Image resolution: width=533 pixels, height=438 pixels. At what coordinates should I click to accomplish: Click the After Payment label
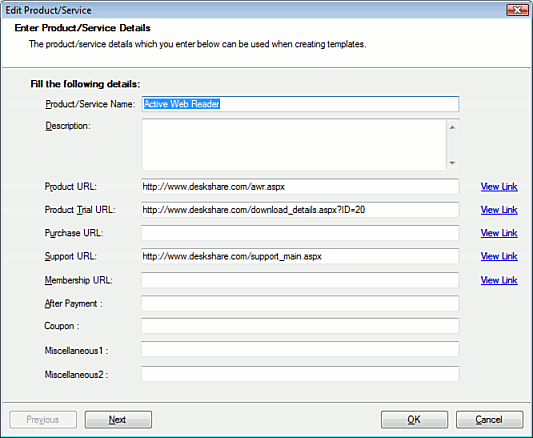pos(73,303)
